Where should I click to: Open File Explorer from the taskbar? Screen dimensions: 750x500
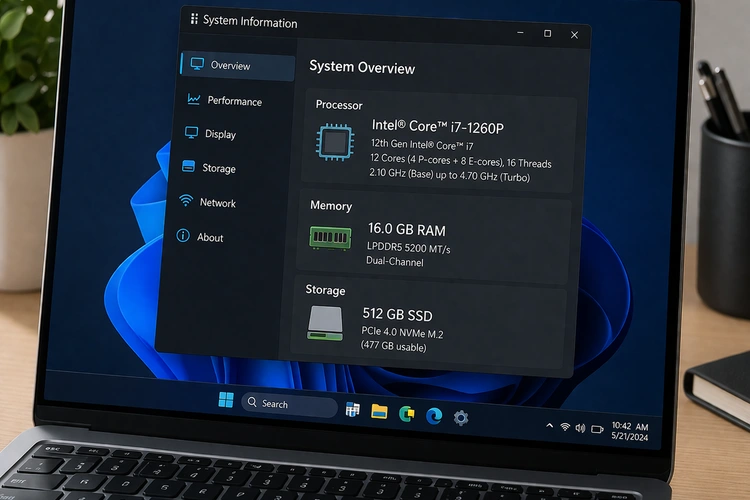(x=379, y=411)
